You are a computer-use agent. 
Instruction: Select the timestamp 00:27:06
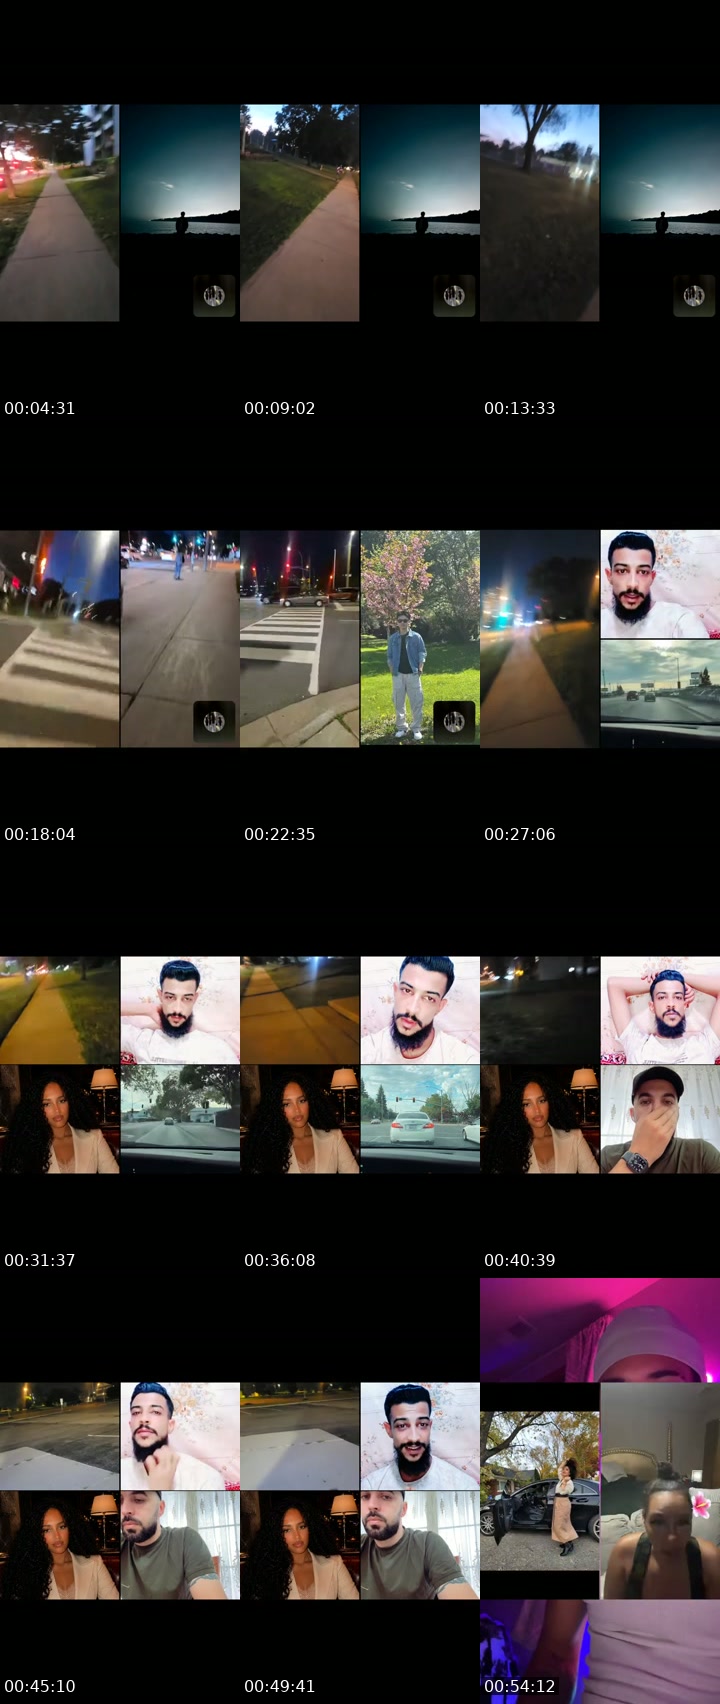(520, 834)
